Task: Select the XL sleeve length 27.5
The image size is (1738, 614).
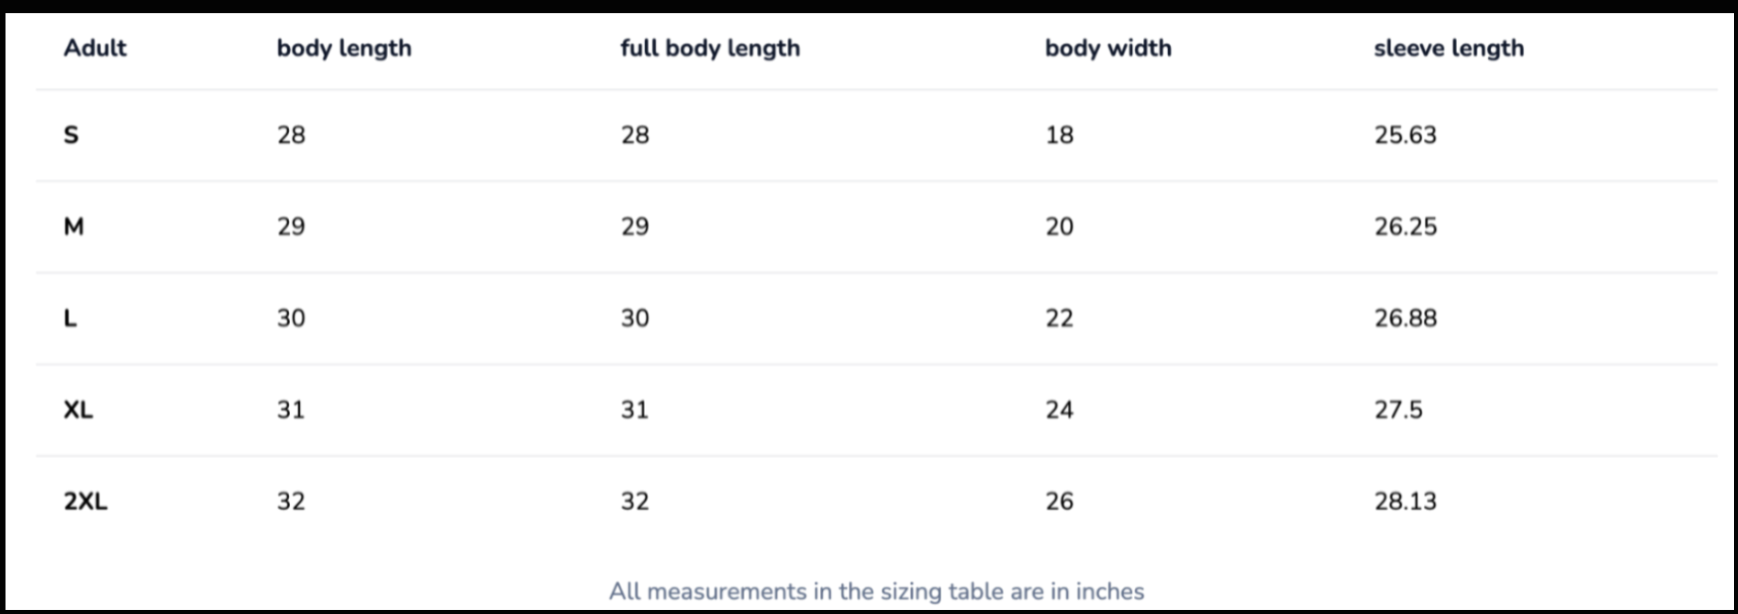Action: 1398,410
